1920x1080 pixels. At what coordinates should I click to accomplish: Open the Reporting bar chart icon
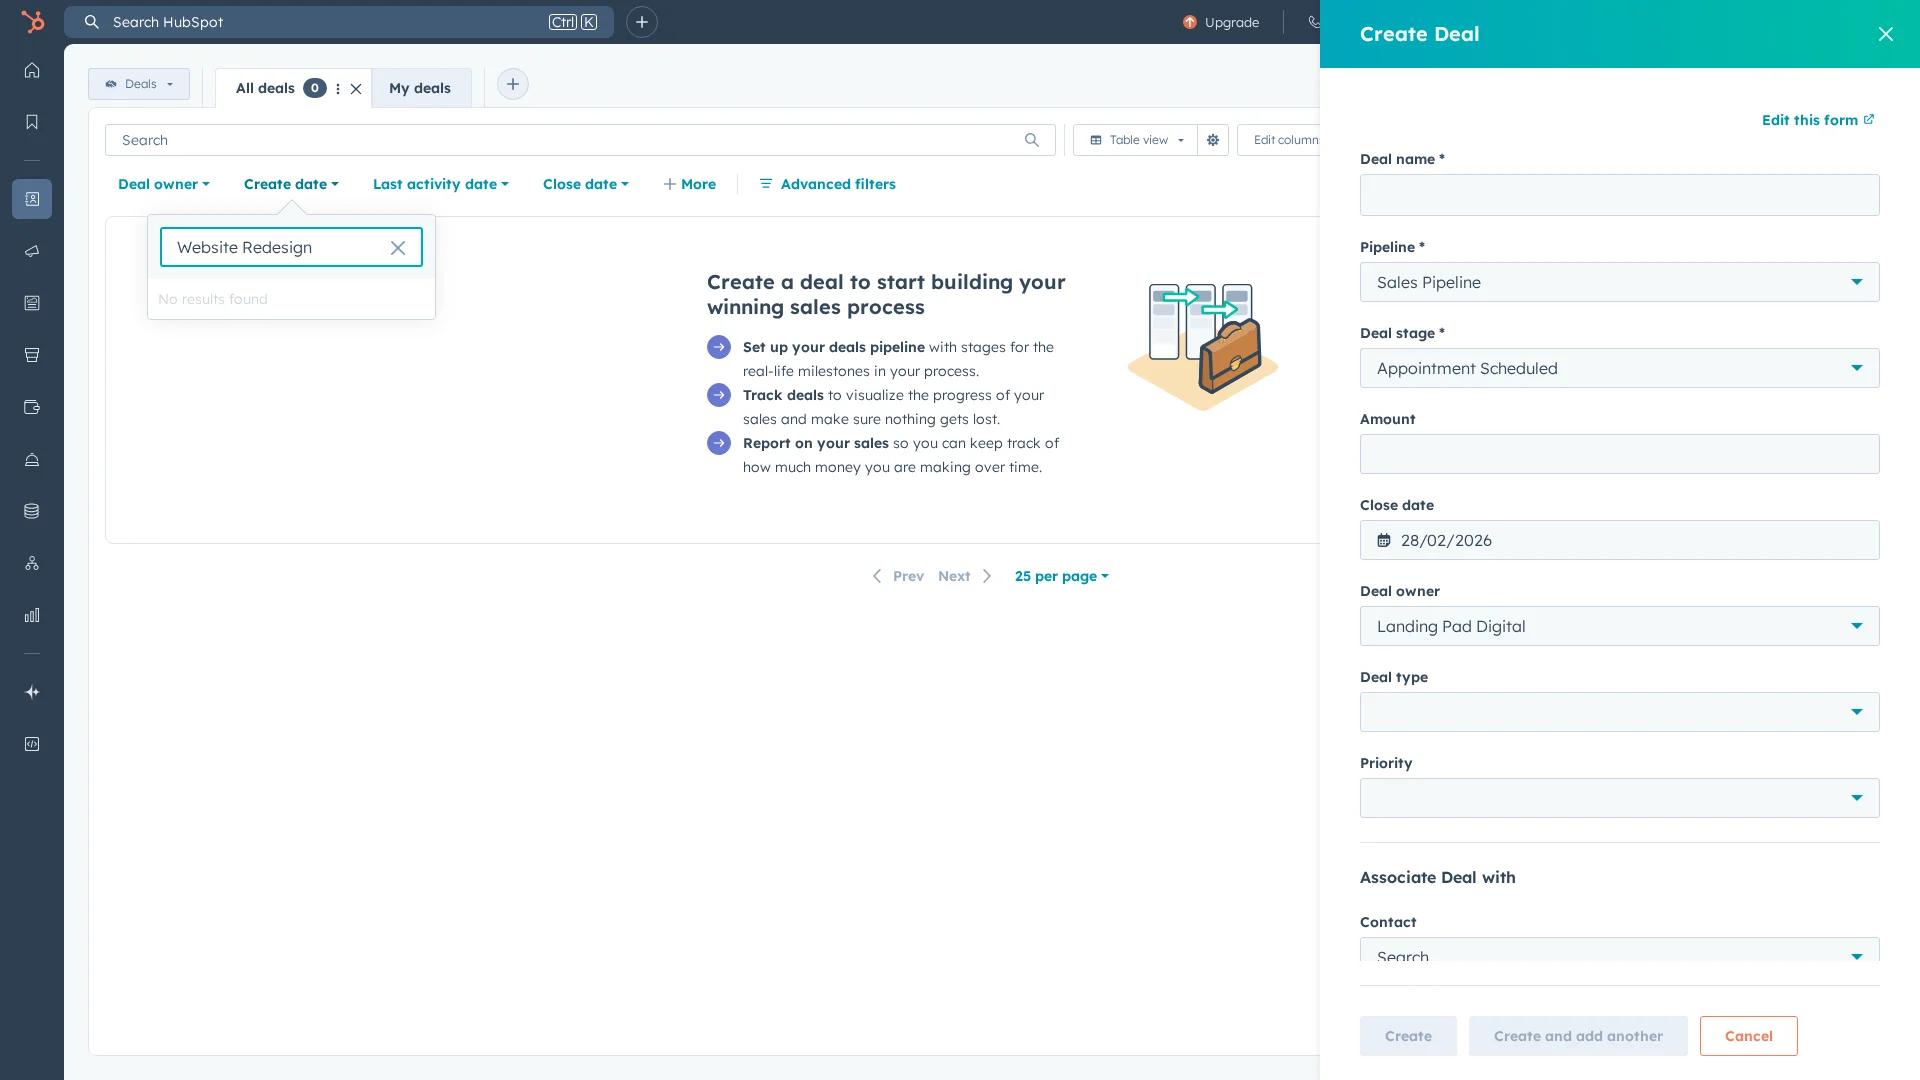click(x=32, y=615)
